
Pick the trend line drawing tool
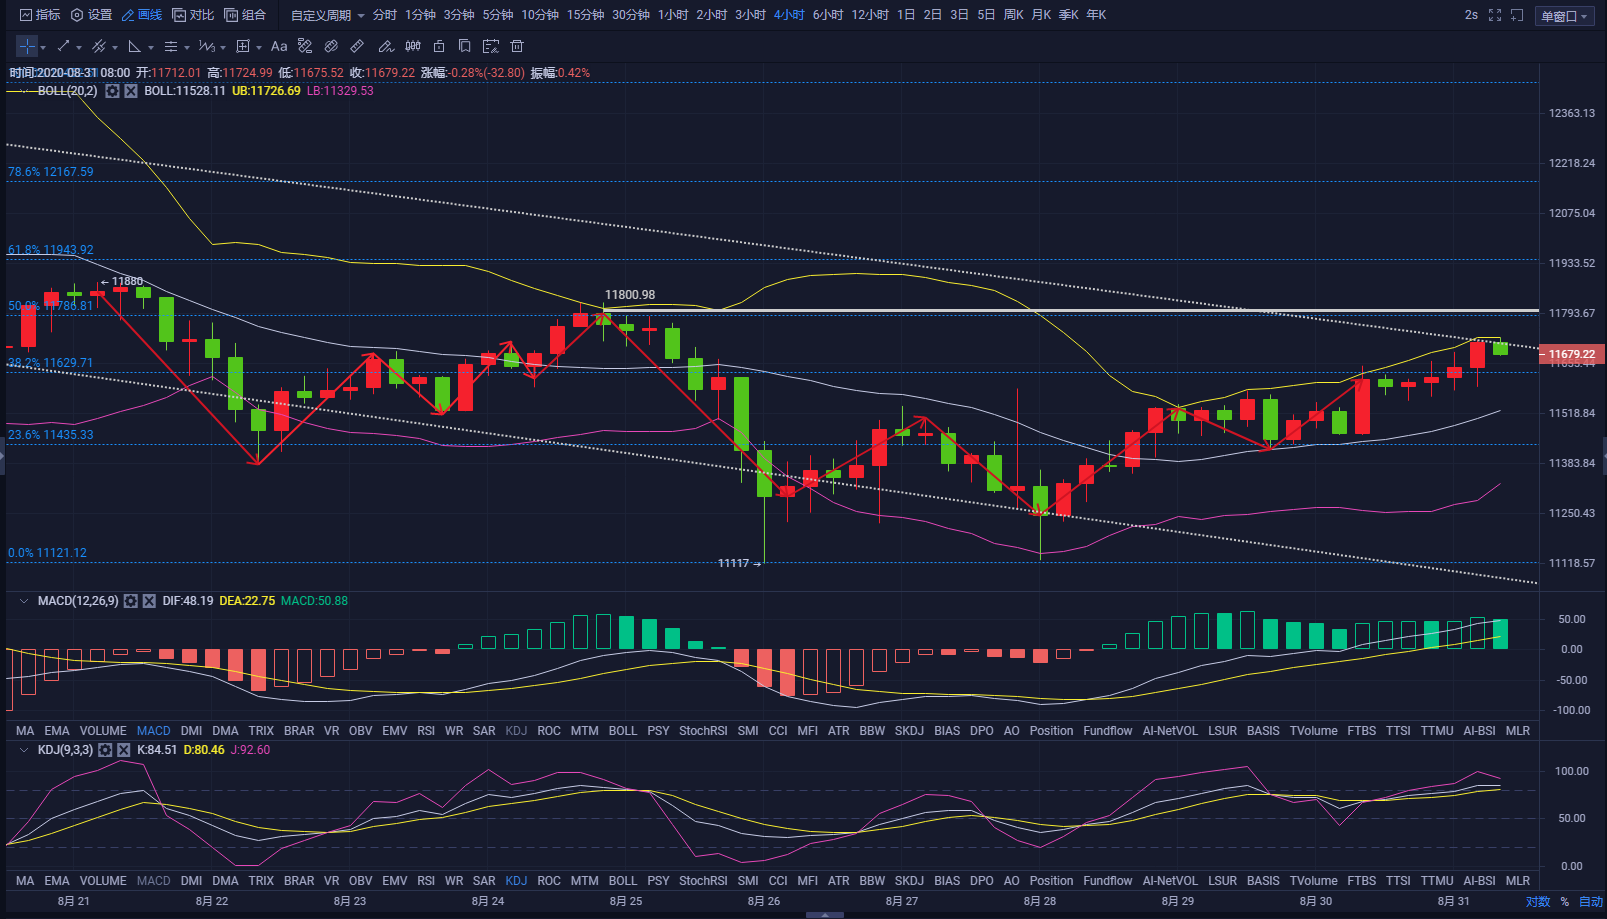tap(64, 46)
